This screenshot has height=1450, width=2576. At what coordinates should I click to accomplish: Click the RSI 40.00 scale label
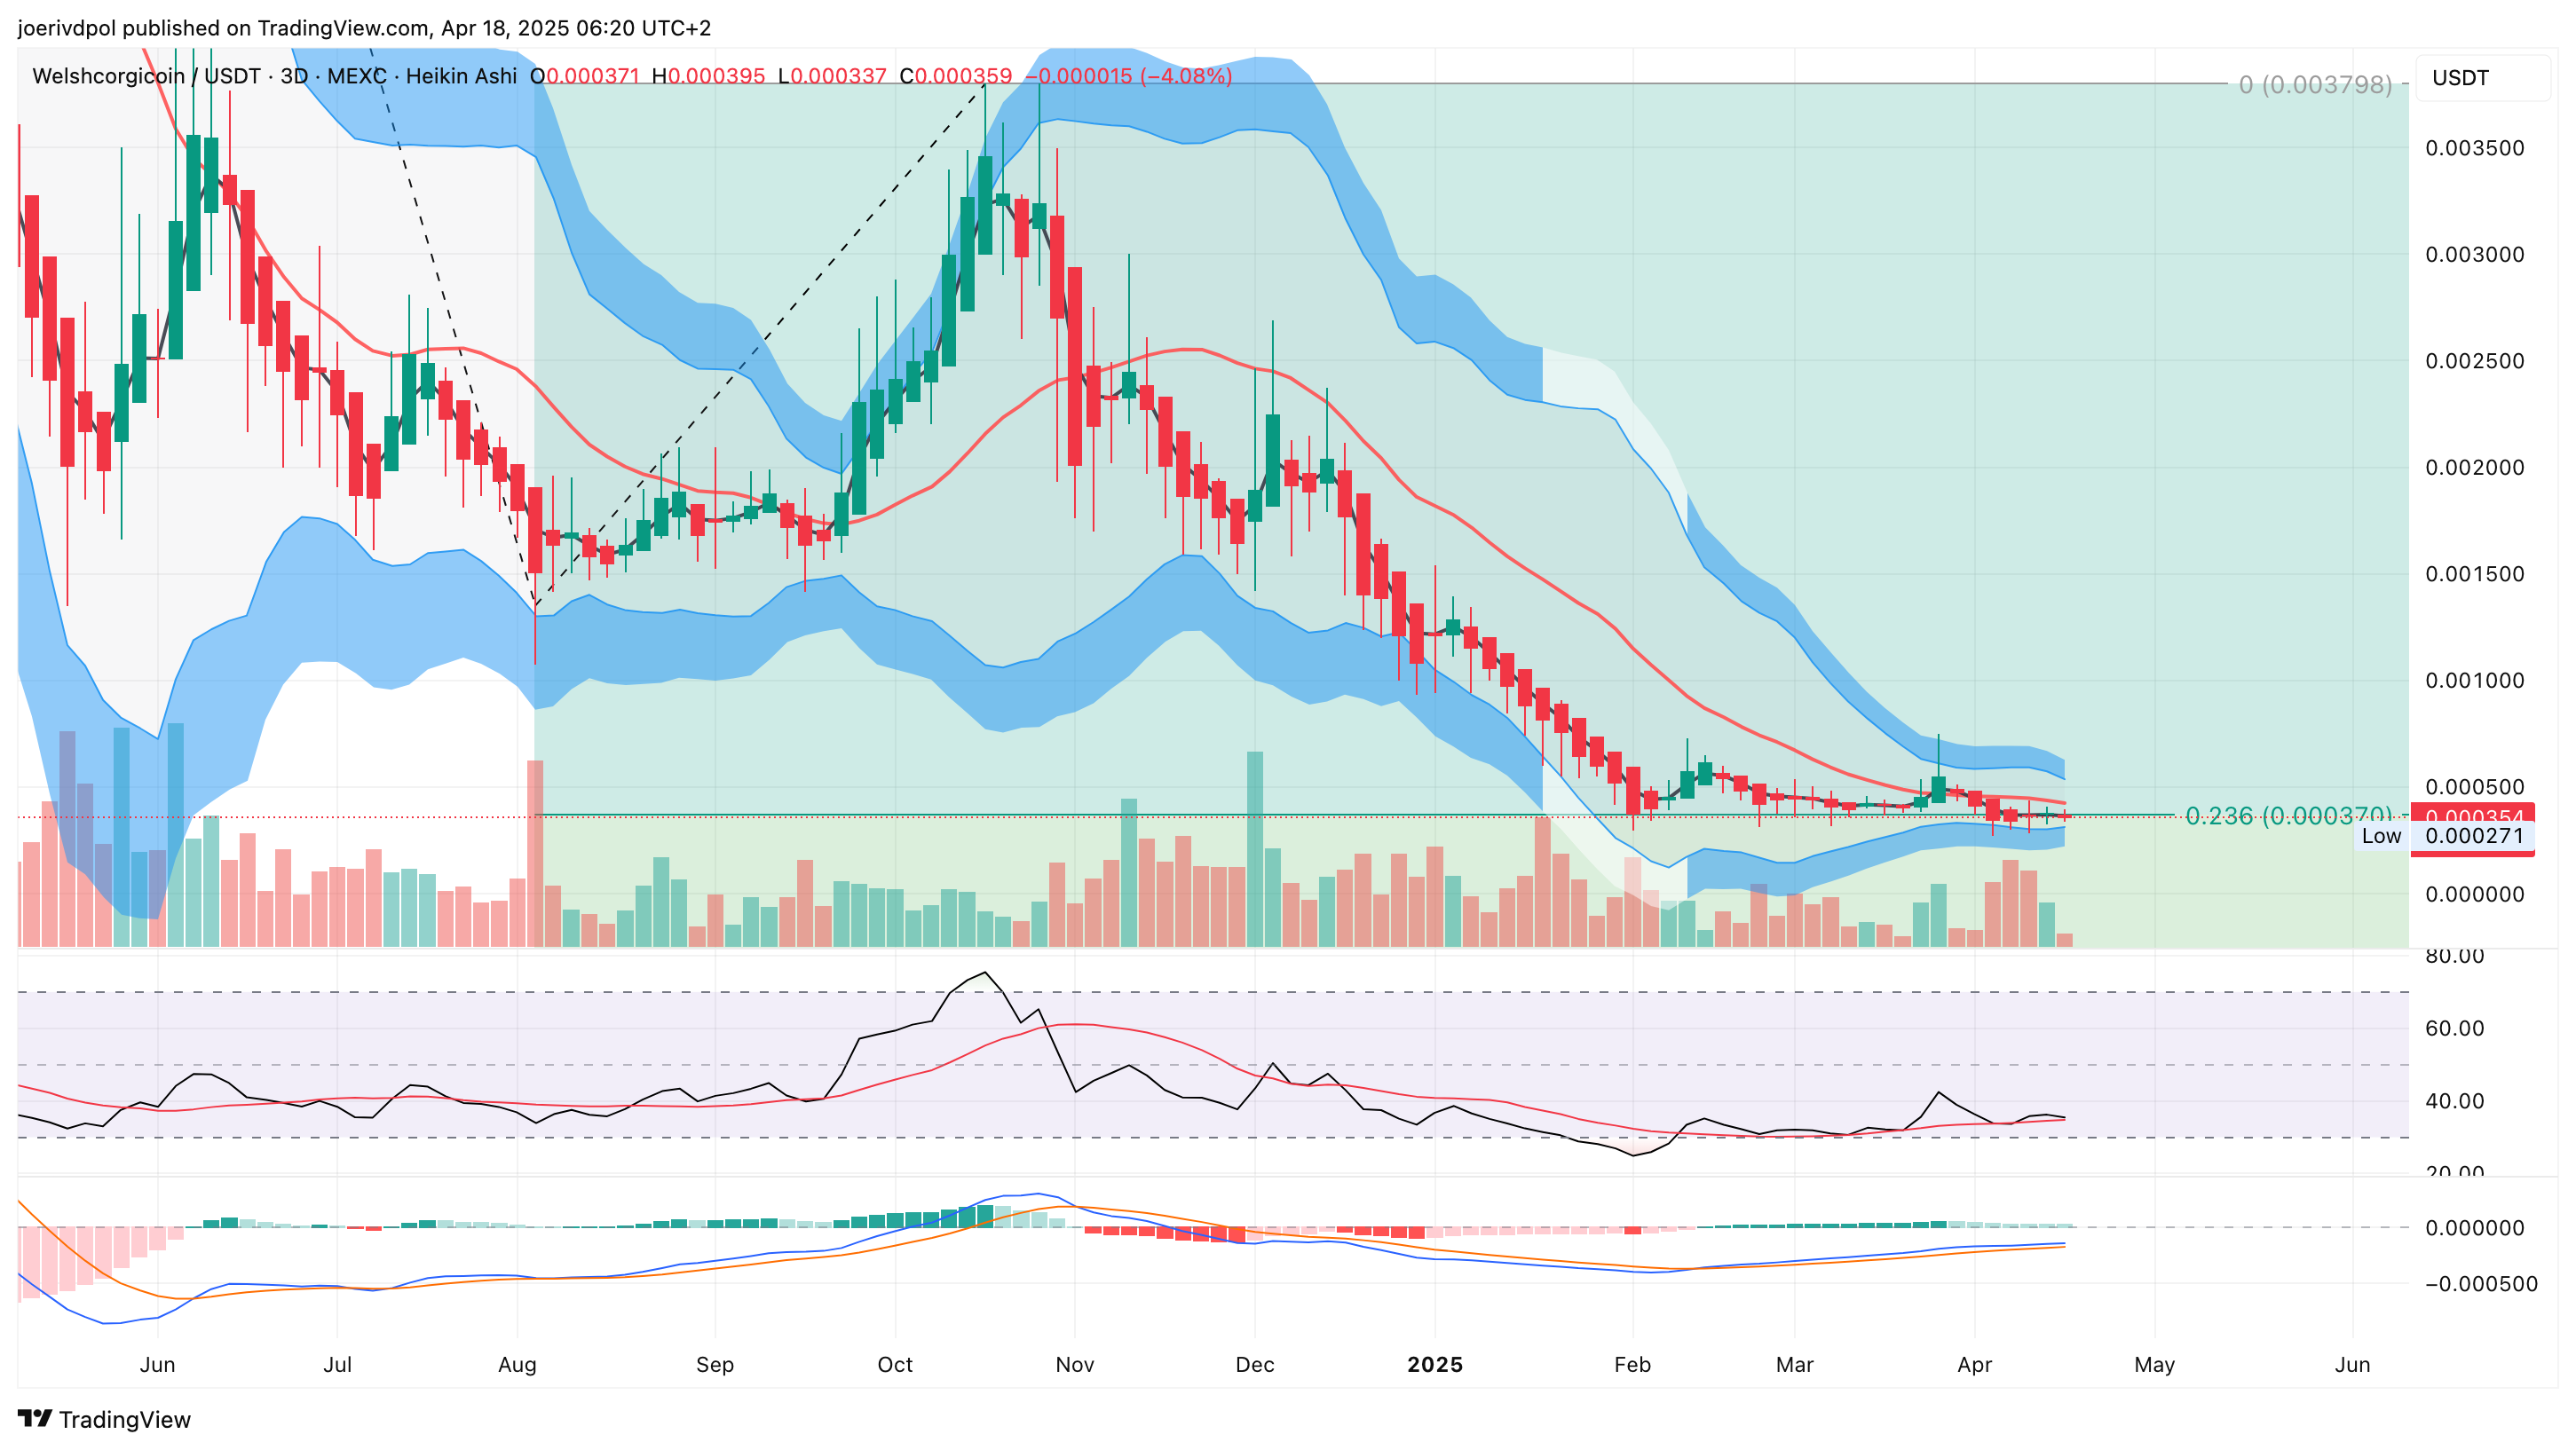point(2455,1101)
